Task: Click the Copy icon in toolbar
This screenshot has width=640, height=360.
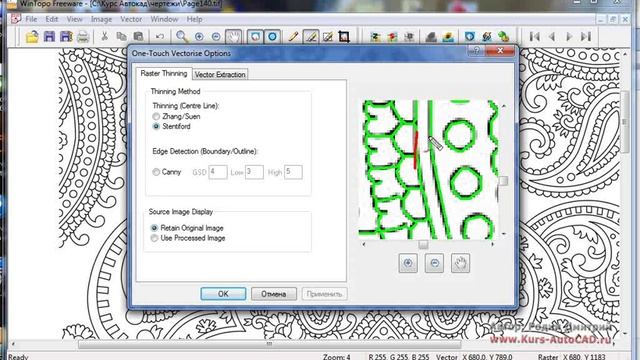Action: 121,36
